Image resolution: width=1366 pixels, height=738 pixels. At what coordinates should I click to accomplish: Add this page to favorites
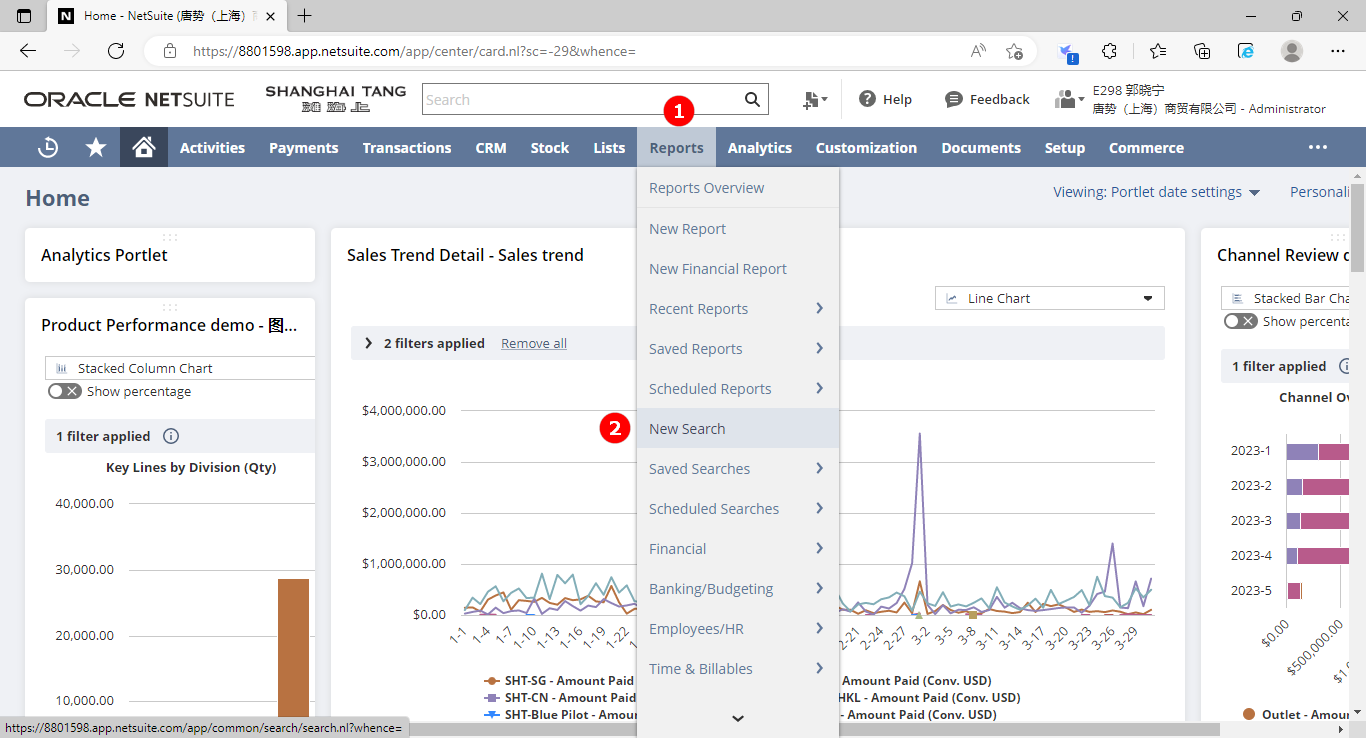click(1014, 51)
